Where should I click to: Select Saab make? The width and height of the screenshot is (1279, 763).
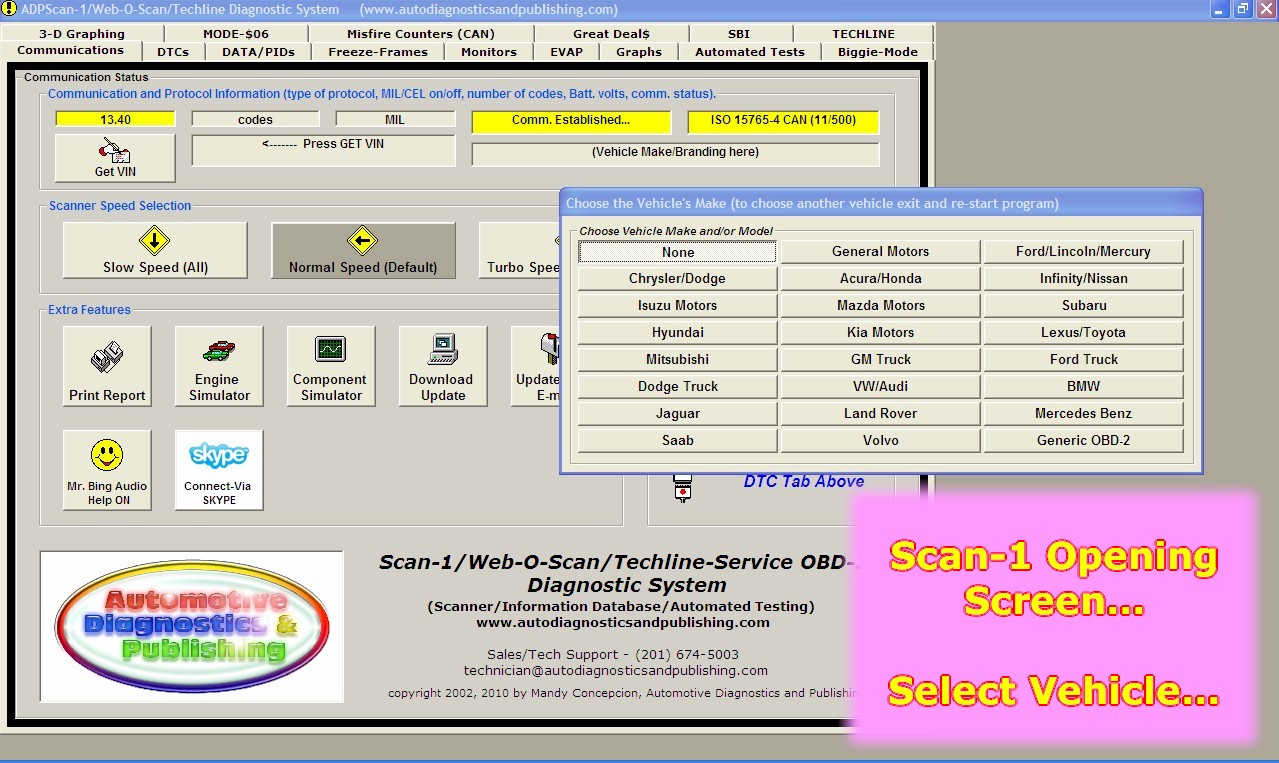coord(678,441)
